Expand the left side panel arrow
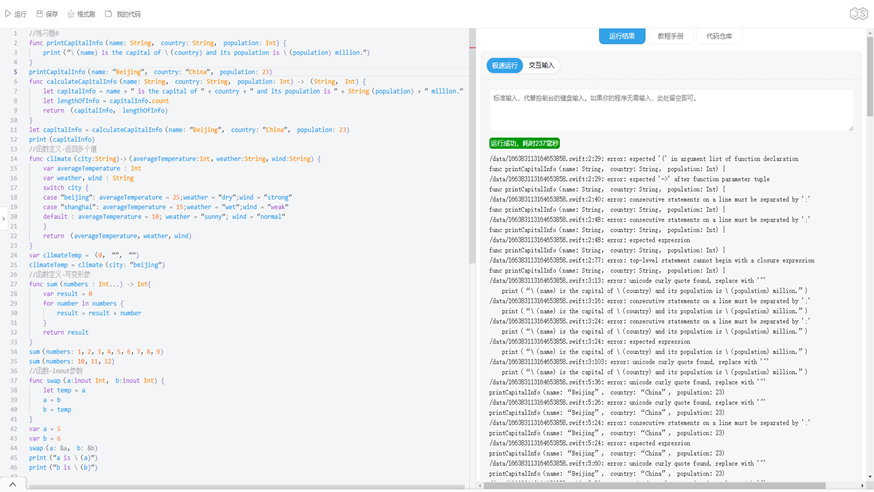This screenshot has width=874, height=492. click(x=3, y=218)
